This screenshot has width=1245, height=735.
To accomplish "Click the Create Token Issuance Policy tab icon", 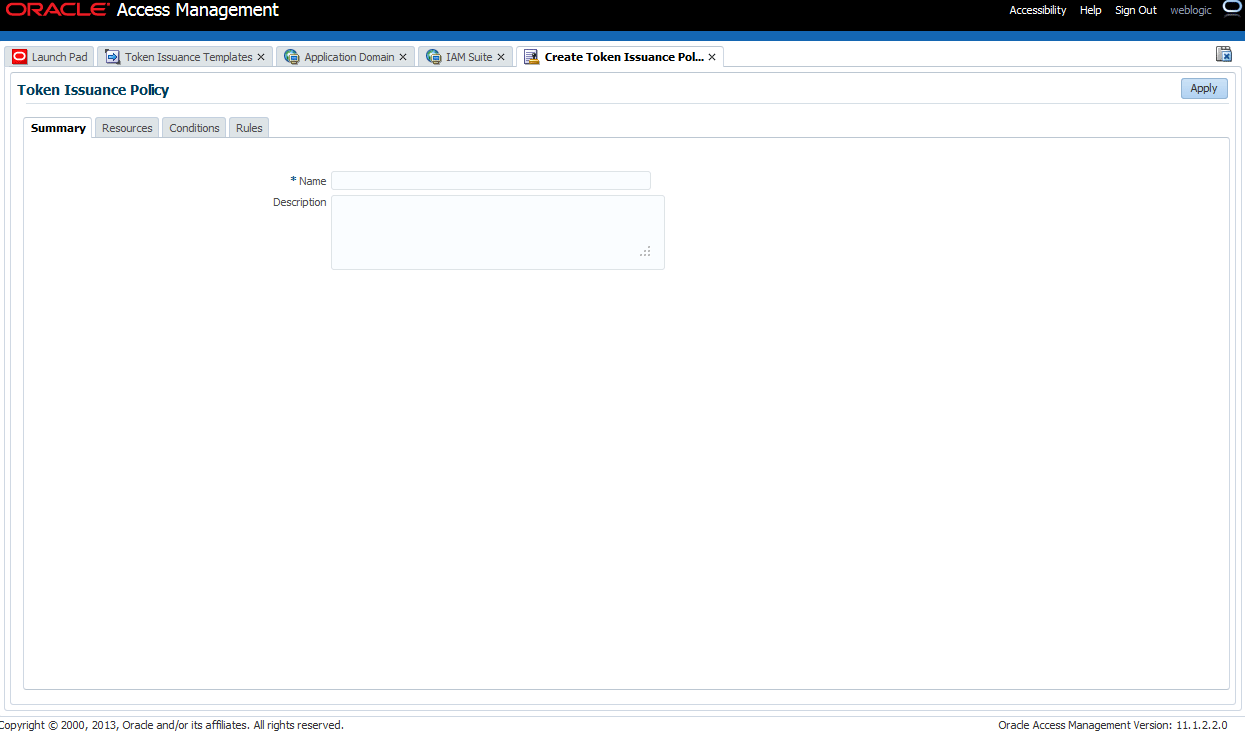I will [531, 57].
